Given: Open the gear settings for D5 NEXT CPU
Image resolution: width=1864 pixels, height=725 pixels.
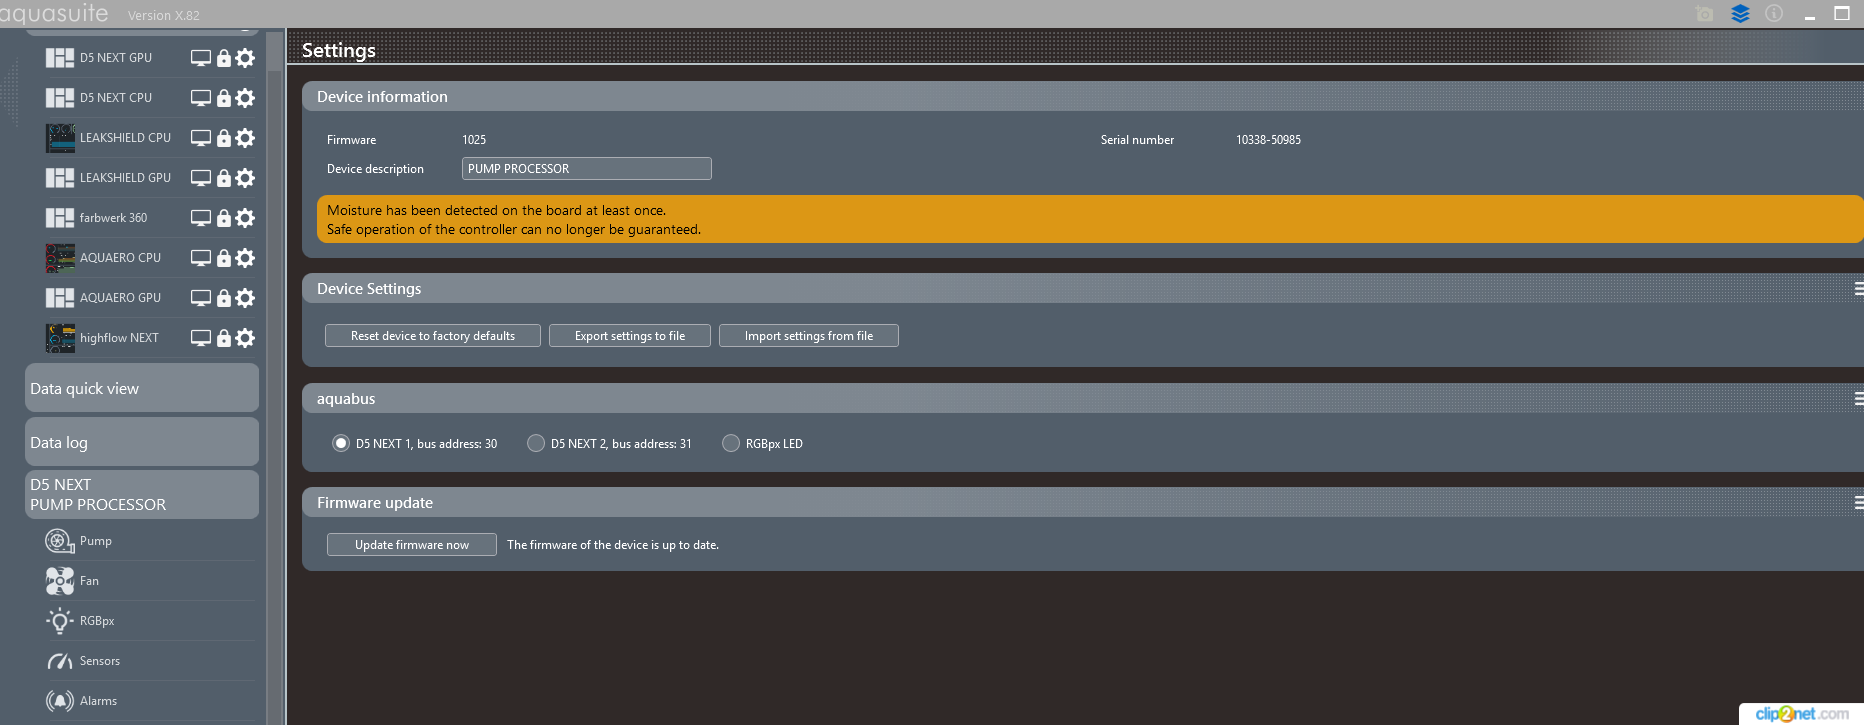Looking at the screenshot, I should (x=245, y=98).
